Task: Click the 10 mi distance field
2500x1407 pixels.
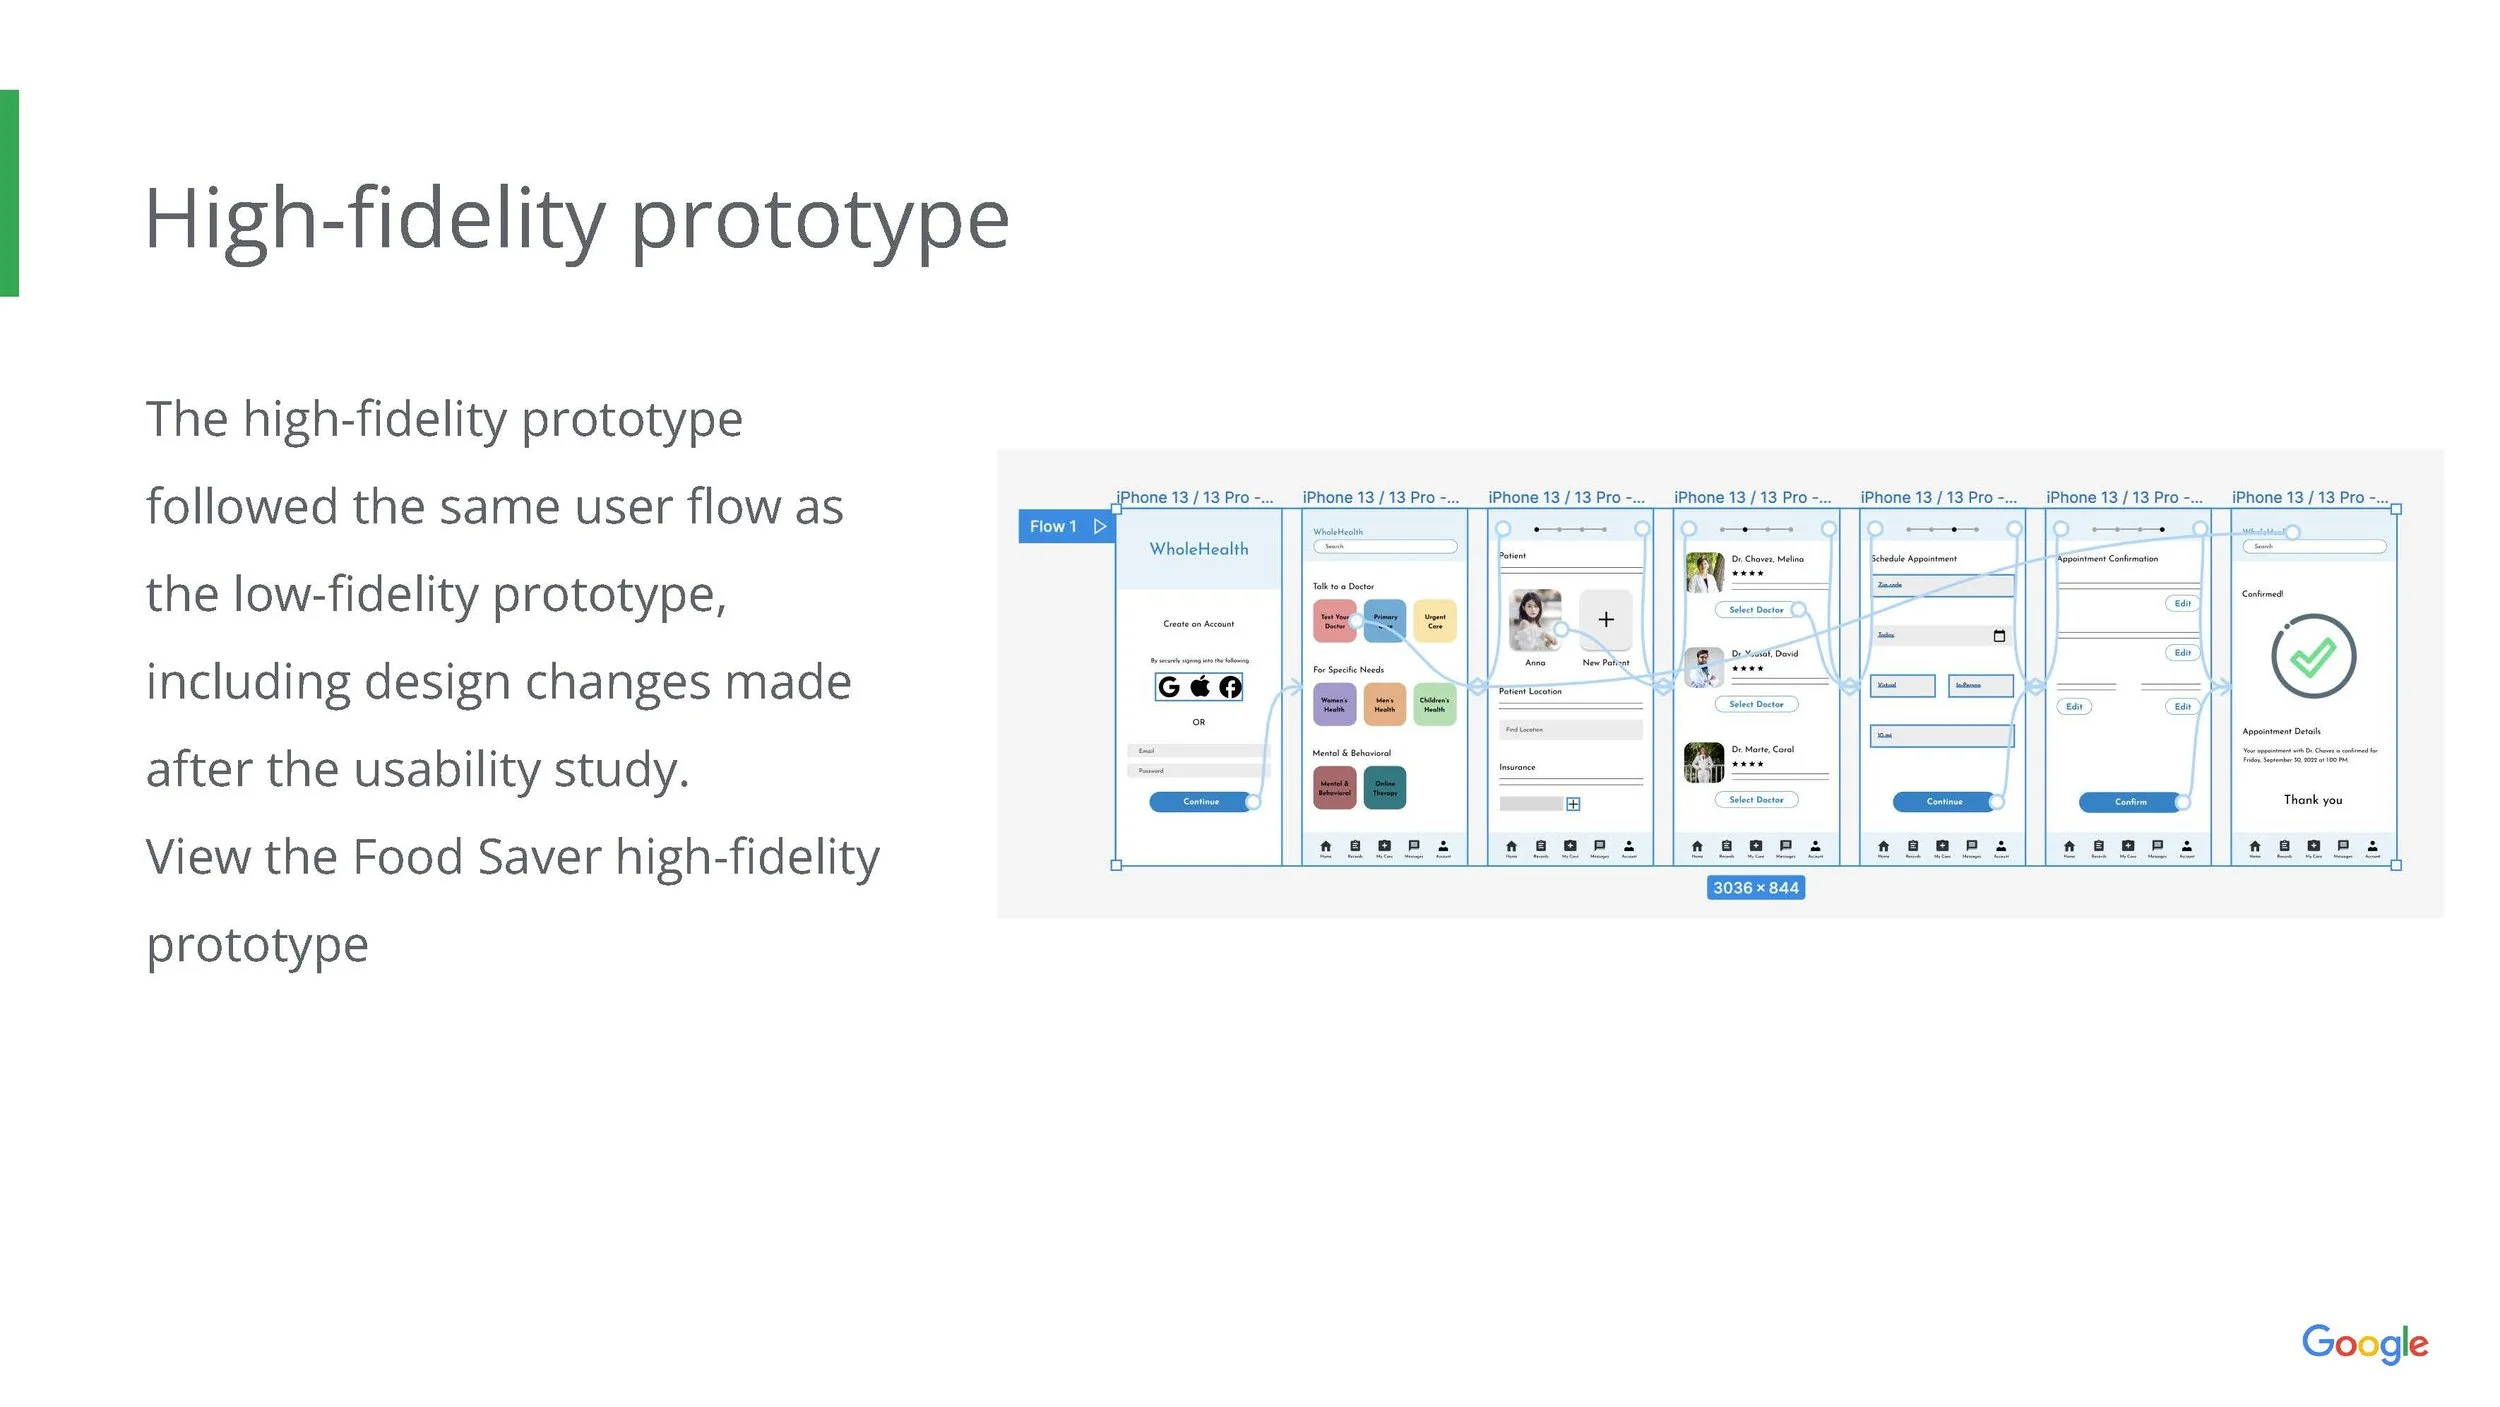Action: (x=1942, y=736)
